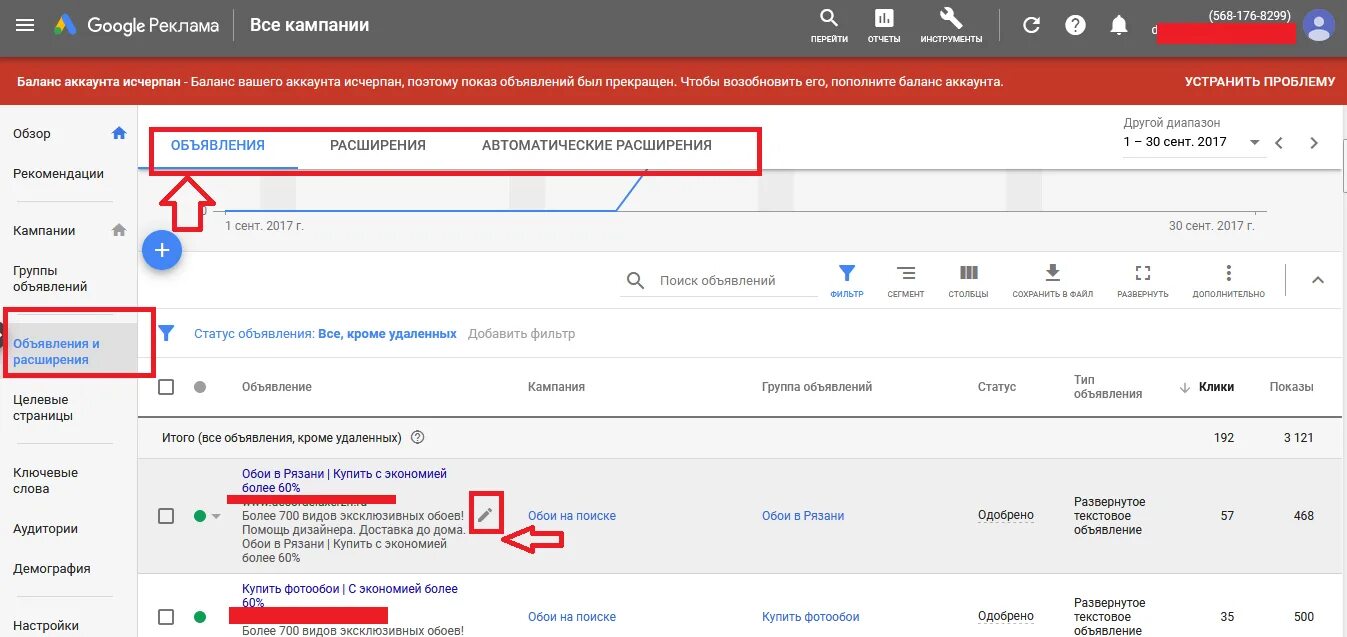Click the Развернуть fullscreen icon

tap(1143, 280)
